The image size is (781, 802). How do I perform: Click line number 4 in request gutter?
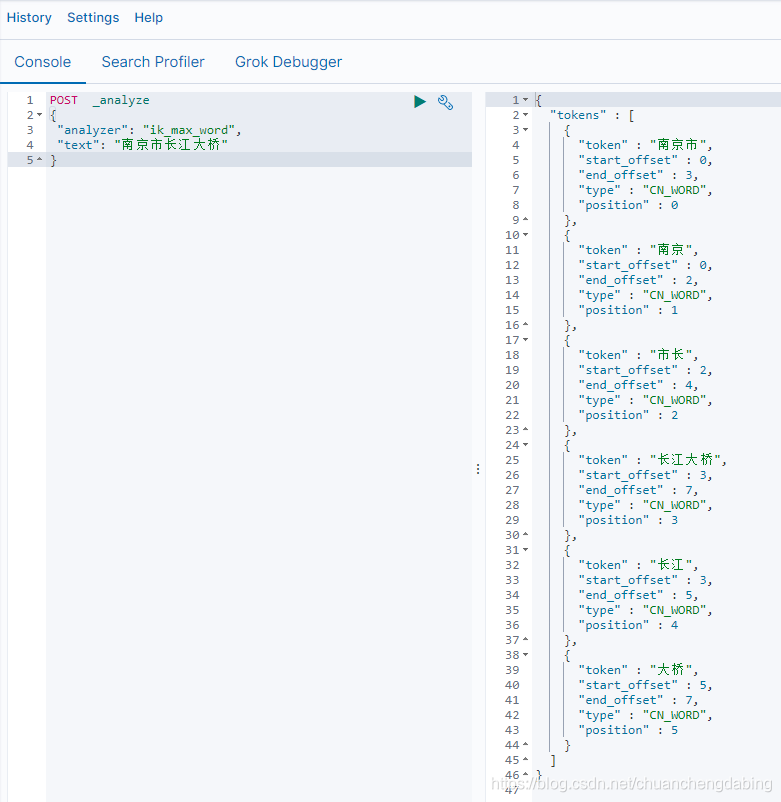pyautogui.click(x=30, y=145)
